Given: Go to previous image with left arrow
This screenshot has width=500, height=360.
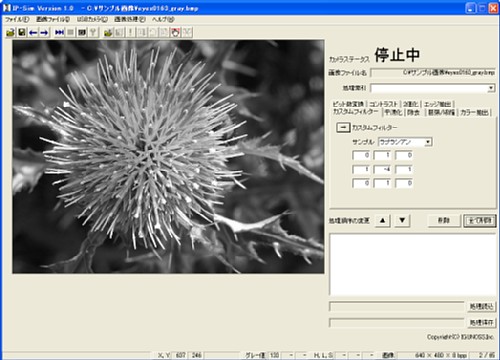Looking at the screenshot, I should click(x=33, y=32).
